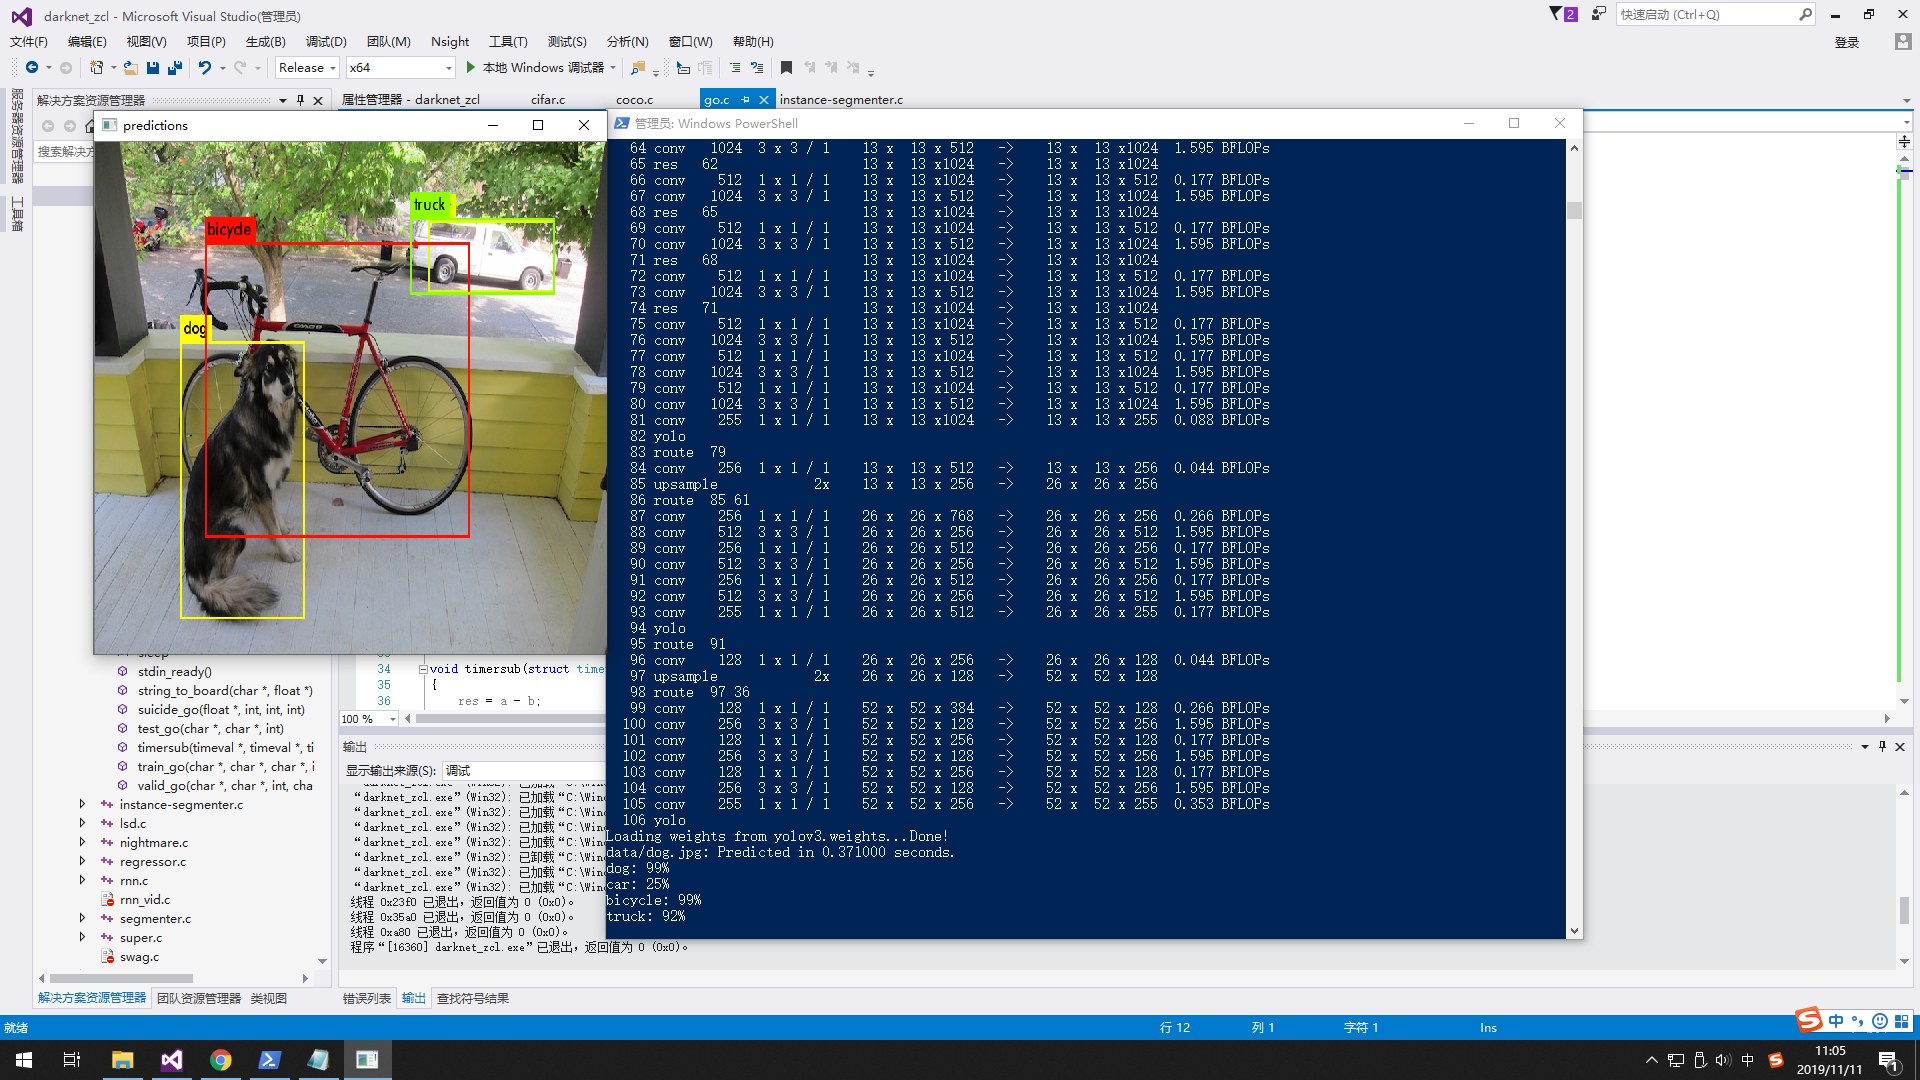Switch to the instance-segmenter.c tab
Image resolution: width=1920 pixels, height=1080 pixels.
[841, 100]
